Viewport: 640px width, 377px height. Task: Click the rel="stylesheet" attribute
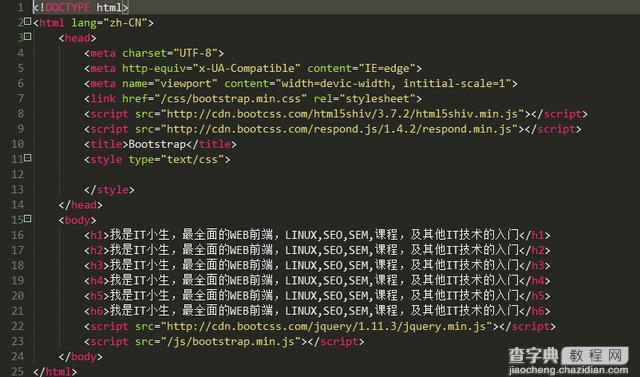(364, 99)
